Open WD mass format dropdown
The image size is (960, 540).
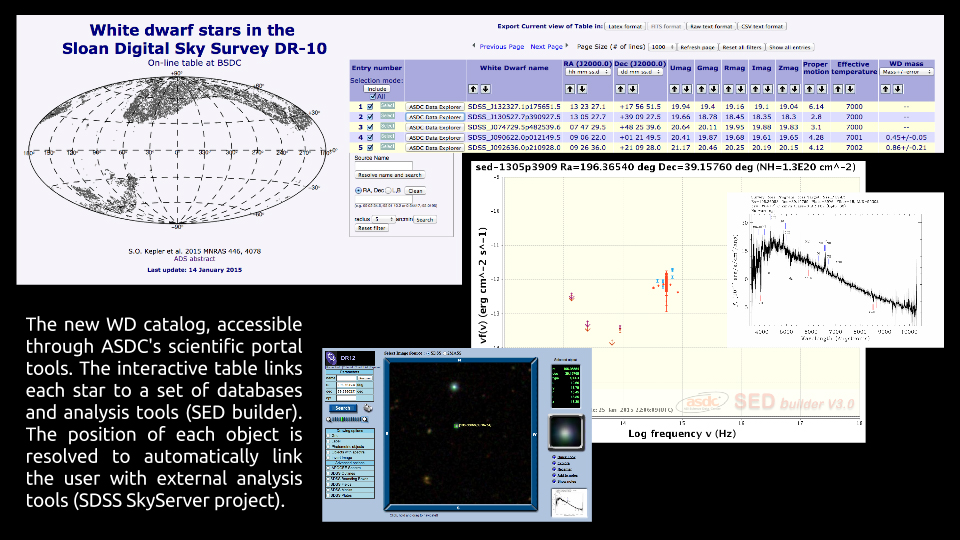(907, 72)
